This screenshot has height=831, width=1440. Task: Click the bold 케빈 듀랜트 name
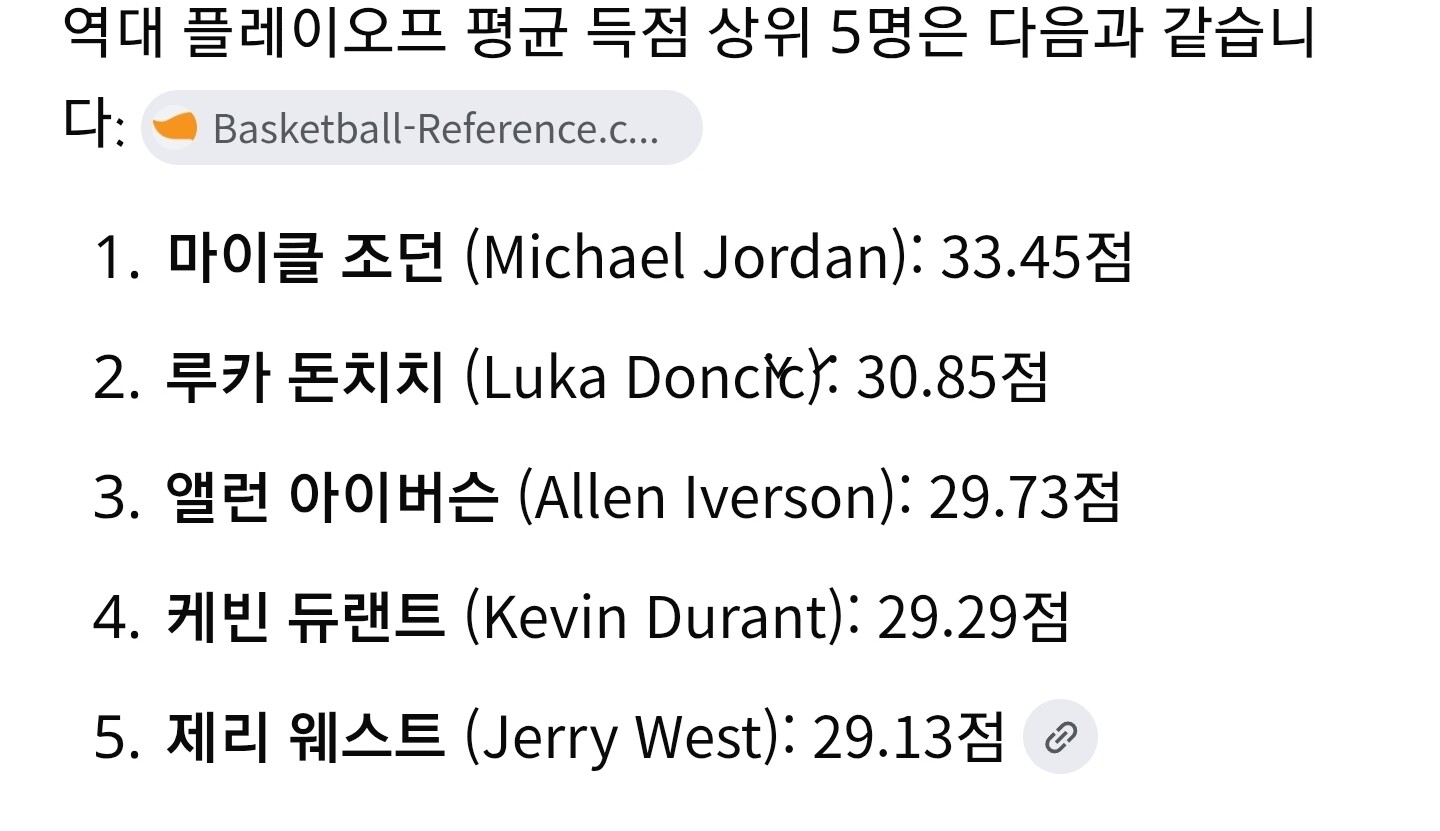click(305, 617)
